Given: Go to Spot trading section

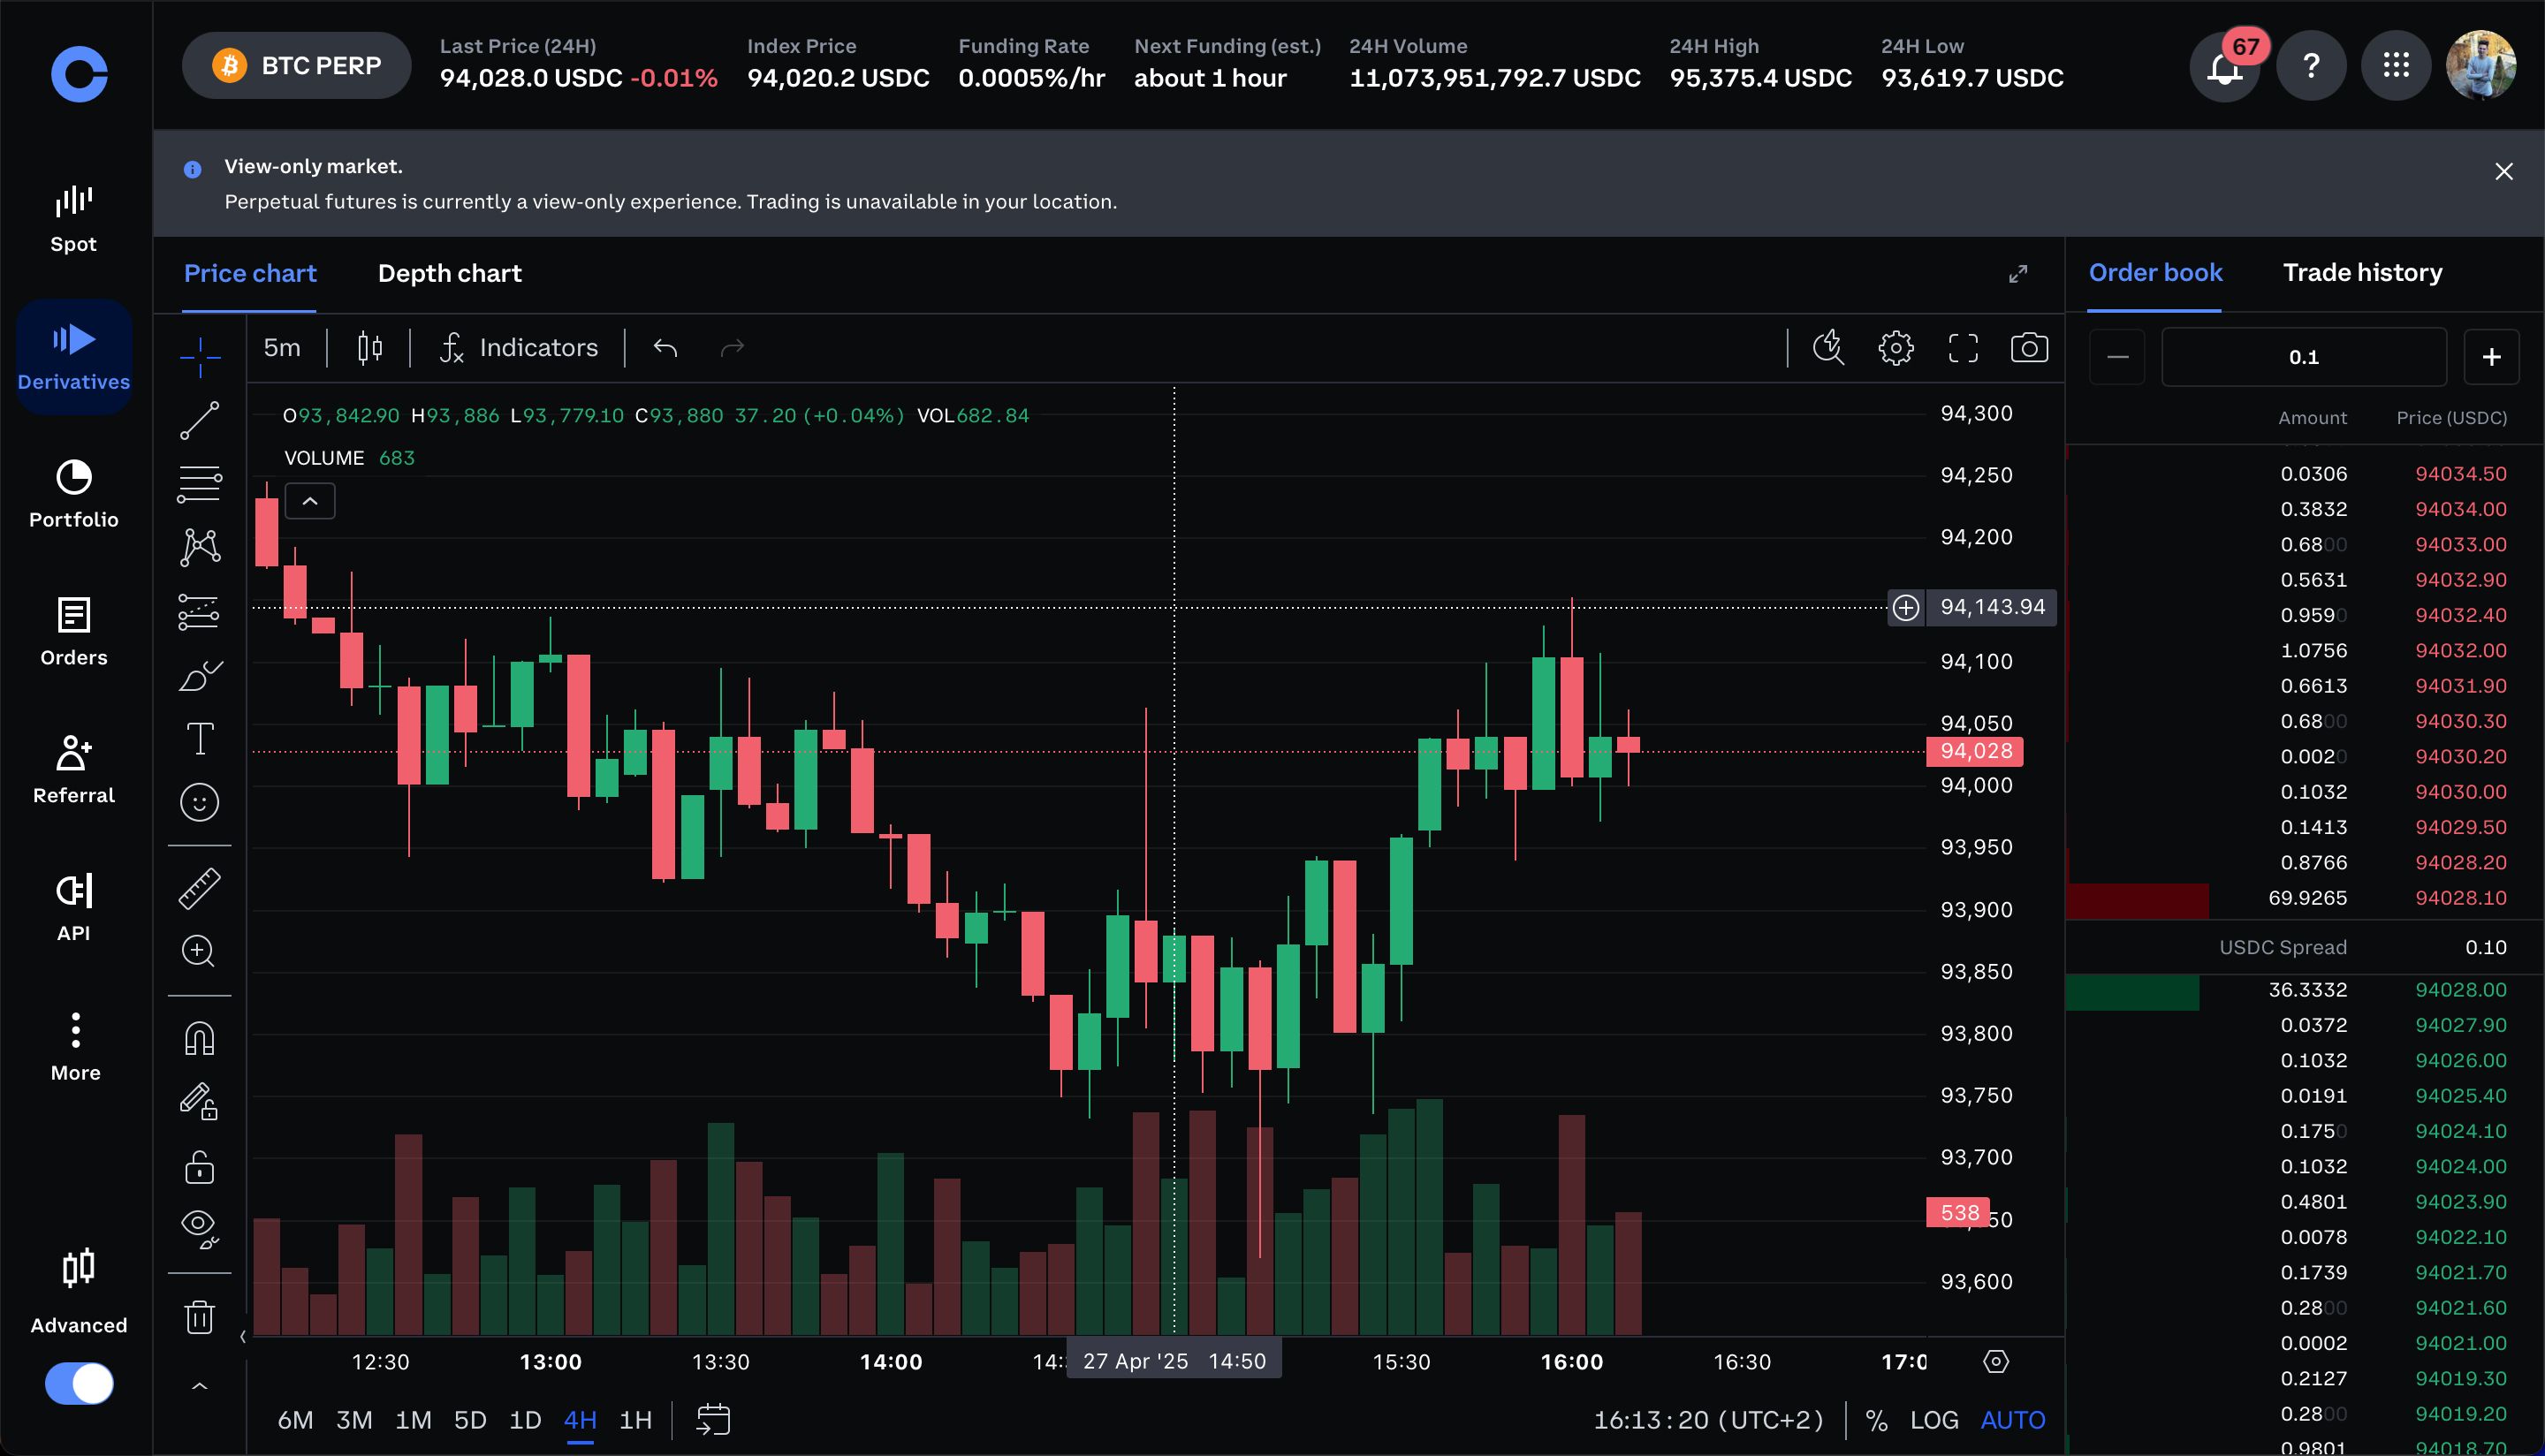Looking at the screenshot, I should point(74,219).
